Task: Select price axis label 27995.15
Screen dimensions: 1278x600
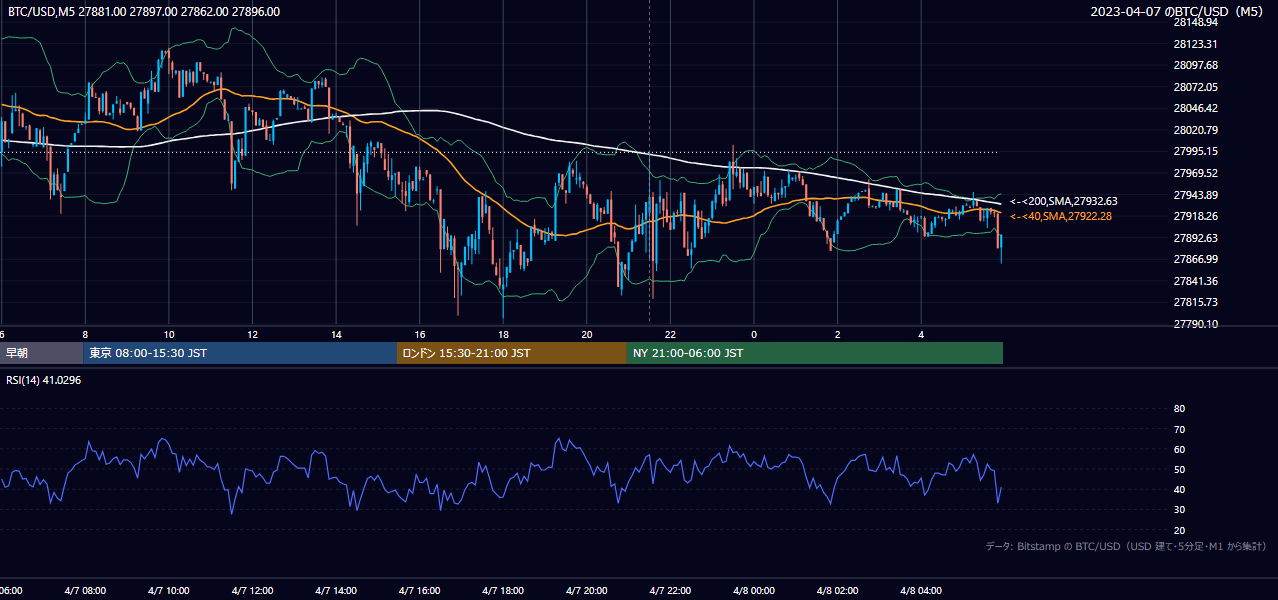Action: pyautogui.click(x=1195, y=151)
